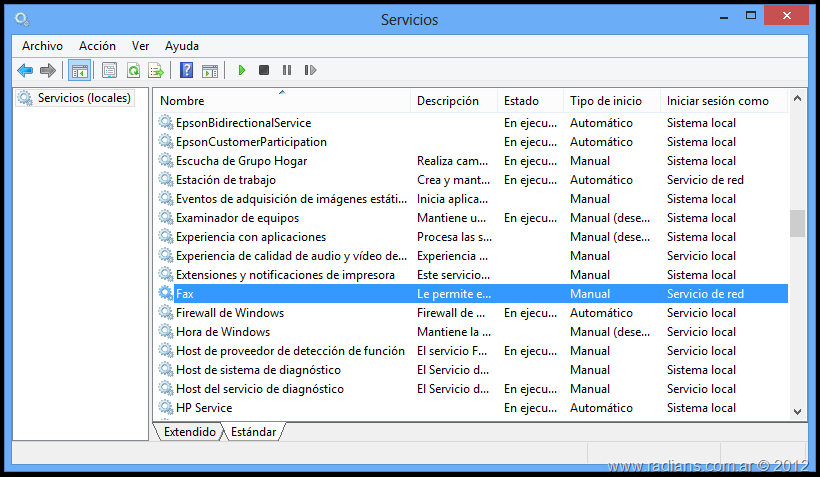Image resolution: width=820 pixels, height=477 pixels.
Task: Sort by the Nombre column header
Action: click(182, 101)
